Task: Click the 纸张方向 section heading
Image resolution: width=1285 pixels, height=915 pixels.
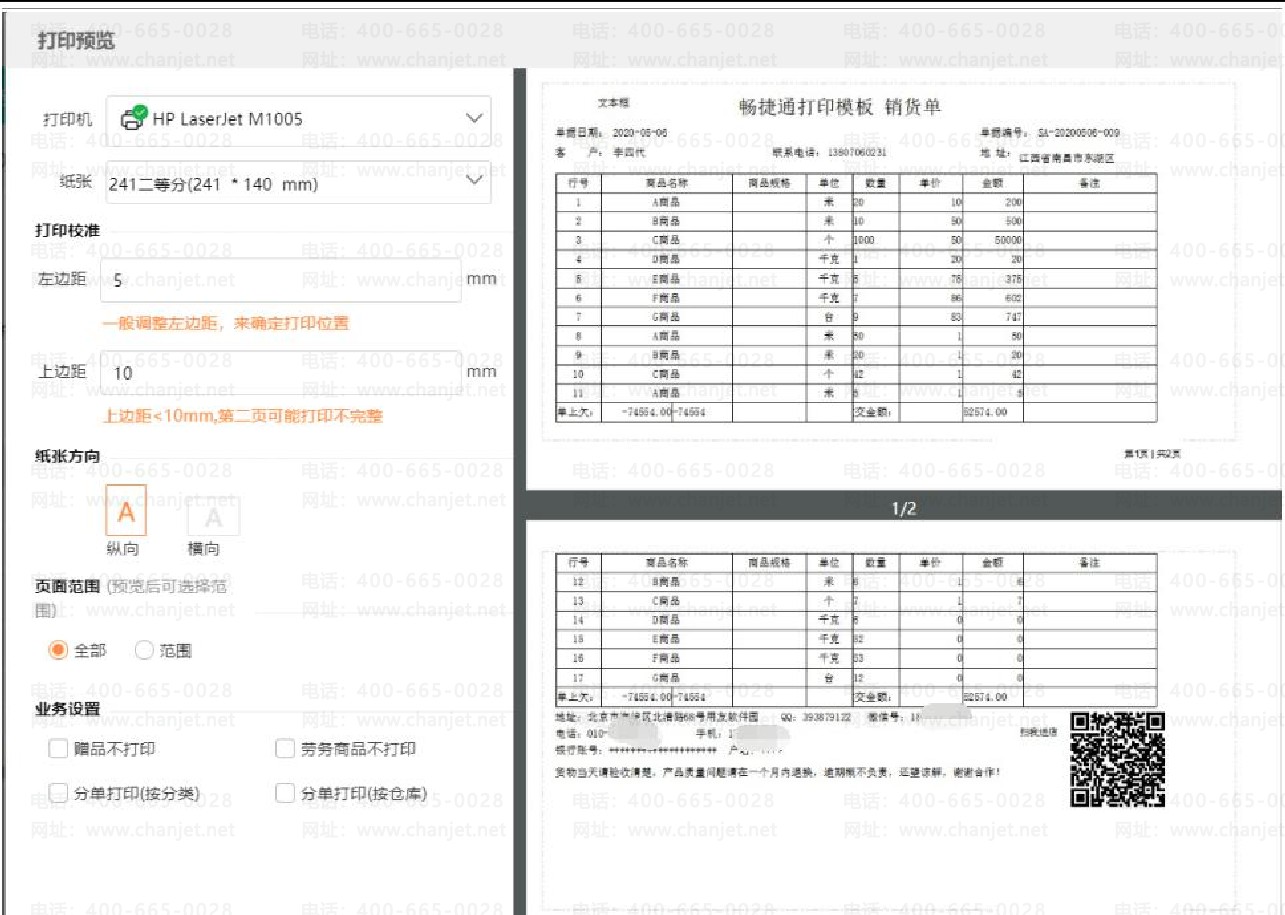Action: tap(67, 456)
